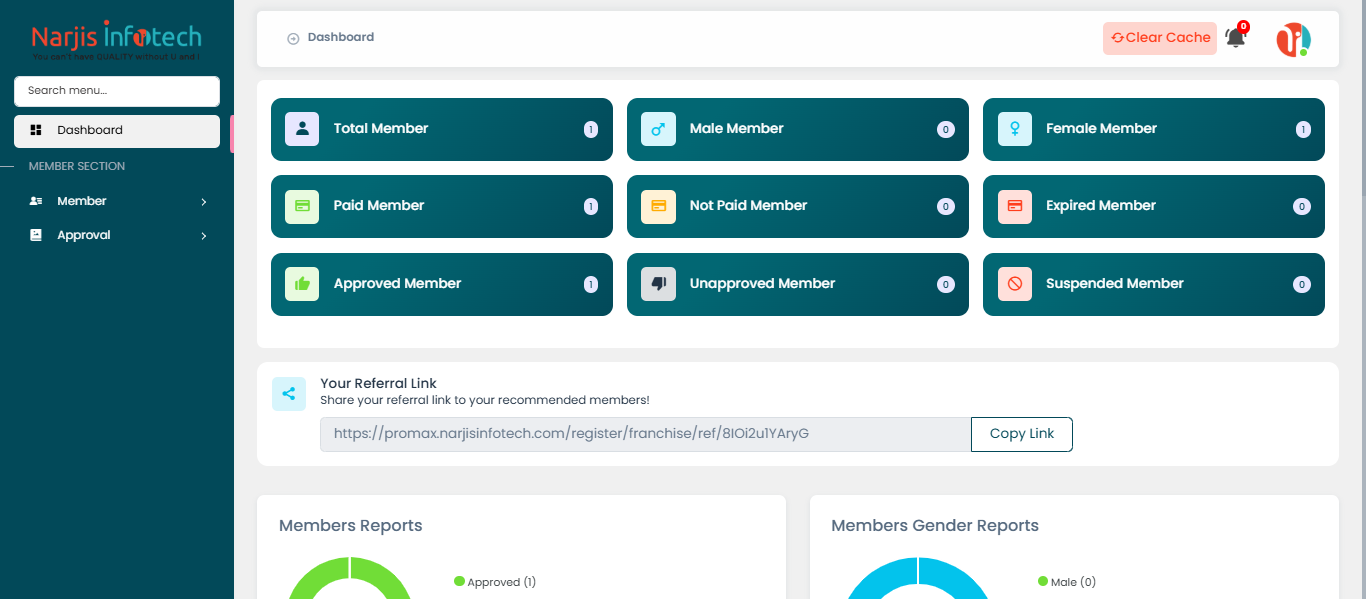Click the Approval sidebar icon

click(36, 235)
